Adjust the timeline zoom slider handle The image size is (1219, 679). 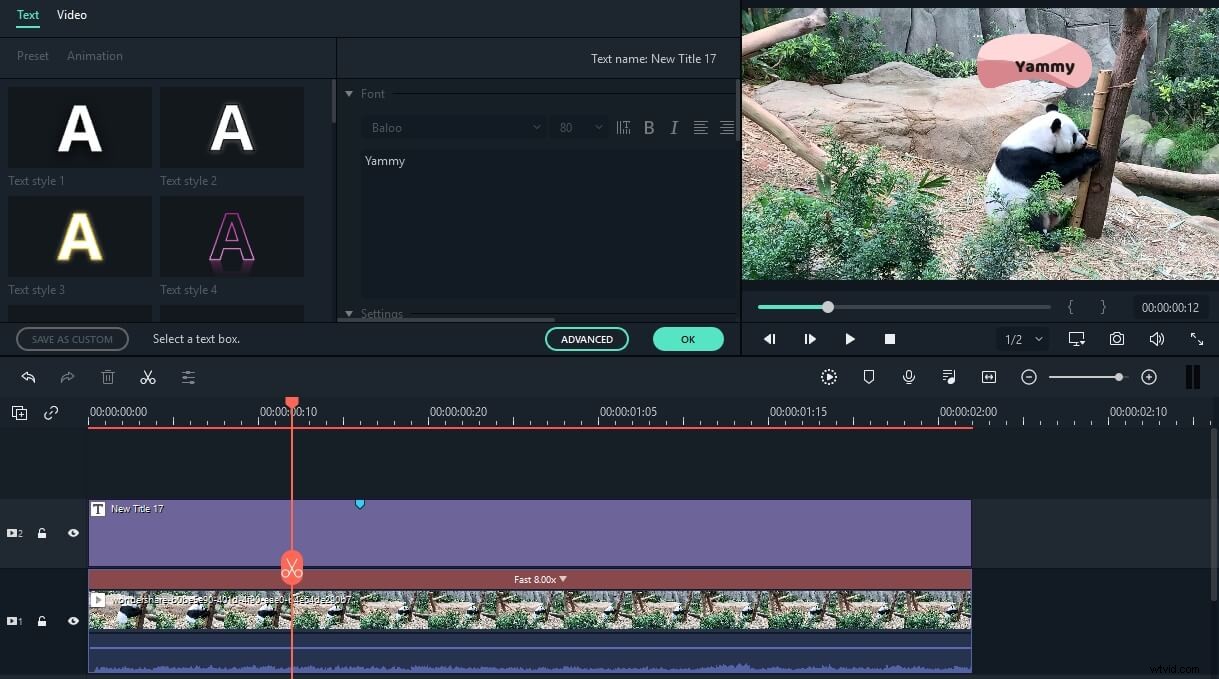coord(1119,377)
